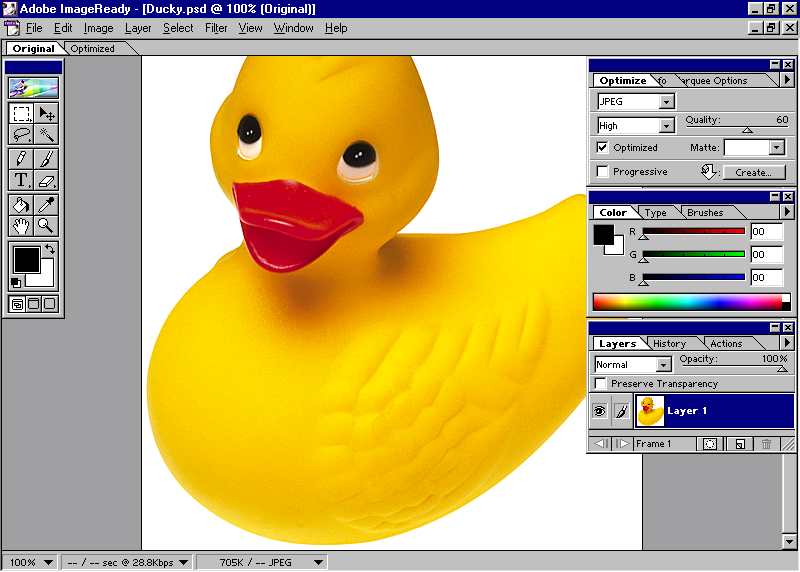This screenshot has height=572, width=800.
Task: Click the Create... button
Action: click(x=752, y=172)
